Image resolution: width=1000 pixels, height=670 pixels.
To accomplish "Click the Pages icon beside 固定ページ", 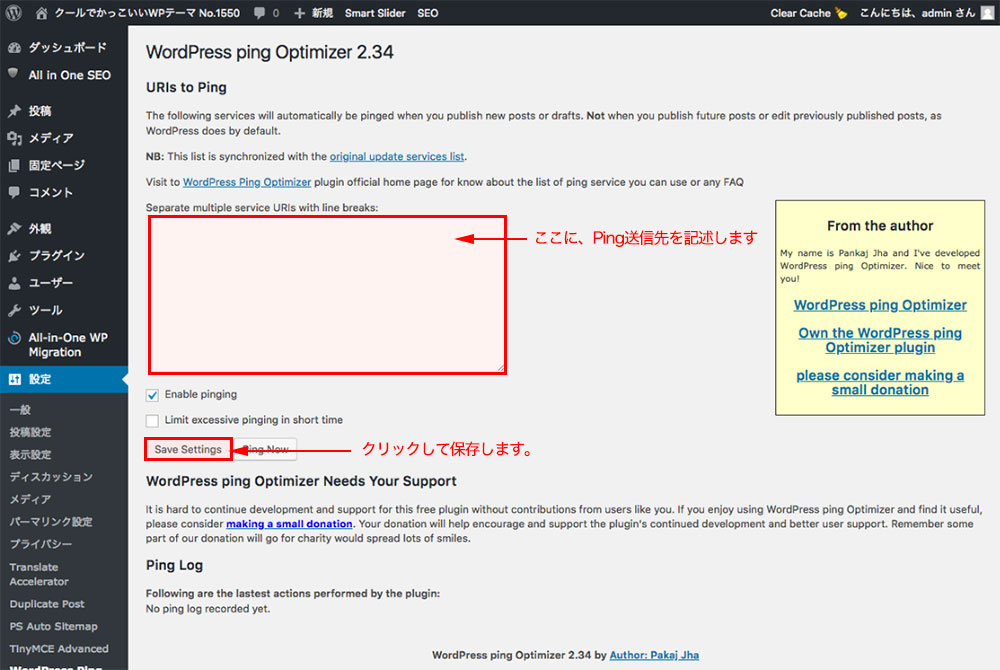I will [x=14, y=166].
